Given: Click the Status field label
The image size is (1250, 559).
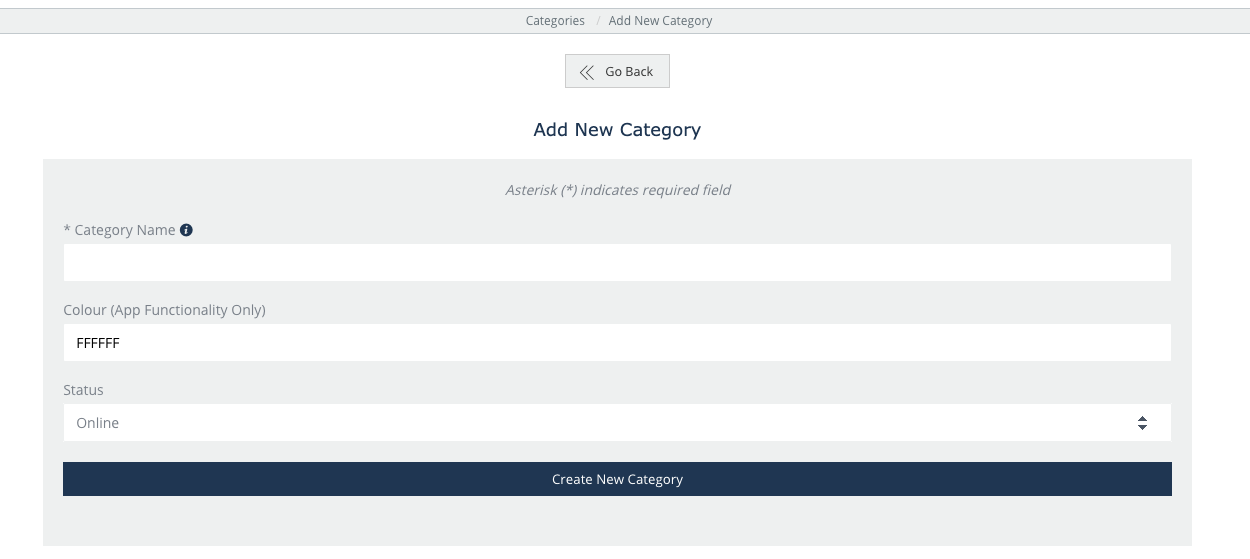Looking at the screenshot, I should (x=83, y=390).
